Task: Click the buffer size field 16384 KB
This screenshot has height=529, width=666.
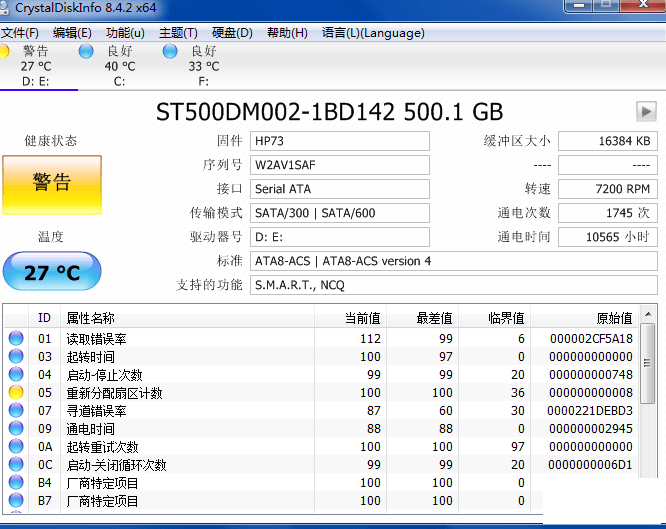Action: coord(608,141)
